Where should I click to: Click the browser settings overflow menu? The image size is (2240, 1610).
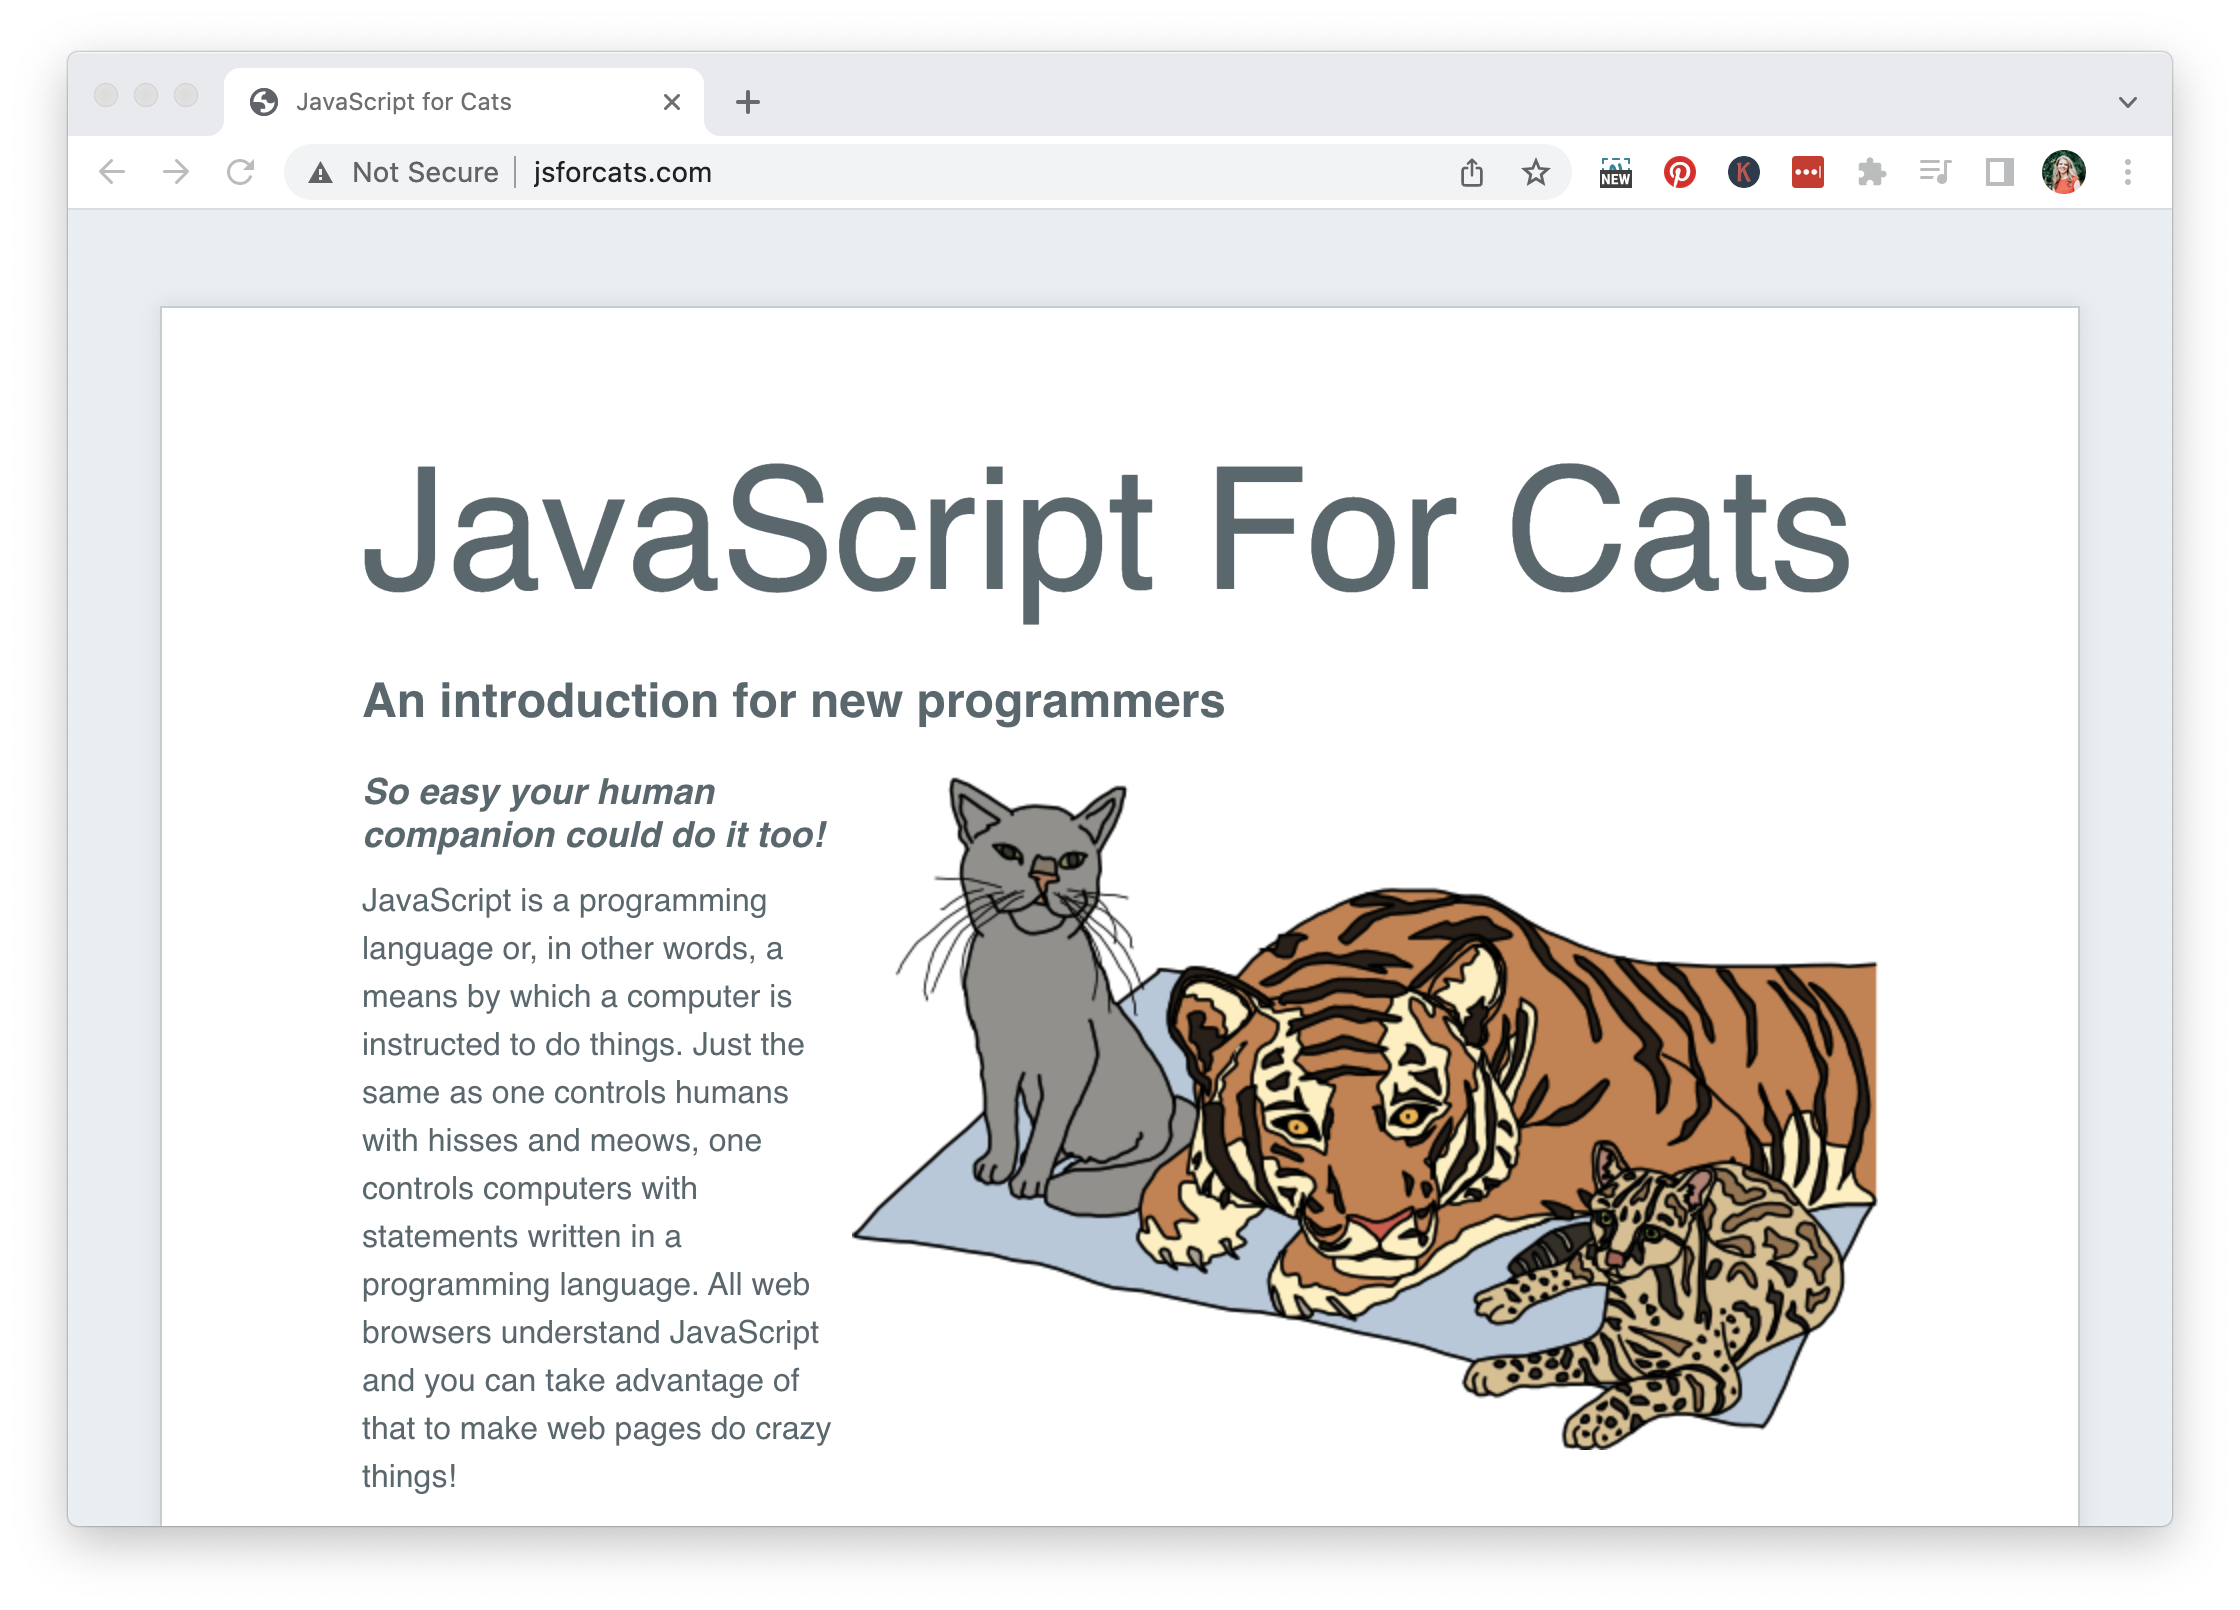click(x=2129, y=170)
